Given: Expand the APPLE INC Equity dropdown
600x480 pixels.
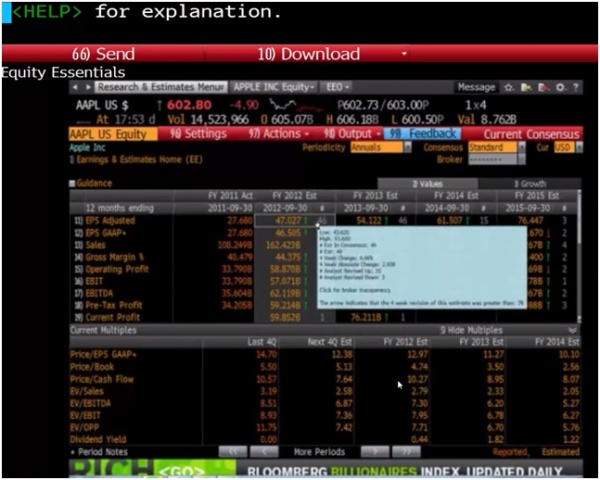Looking at the screenshot, I should [274, 87].
